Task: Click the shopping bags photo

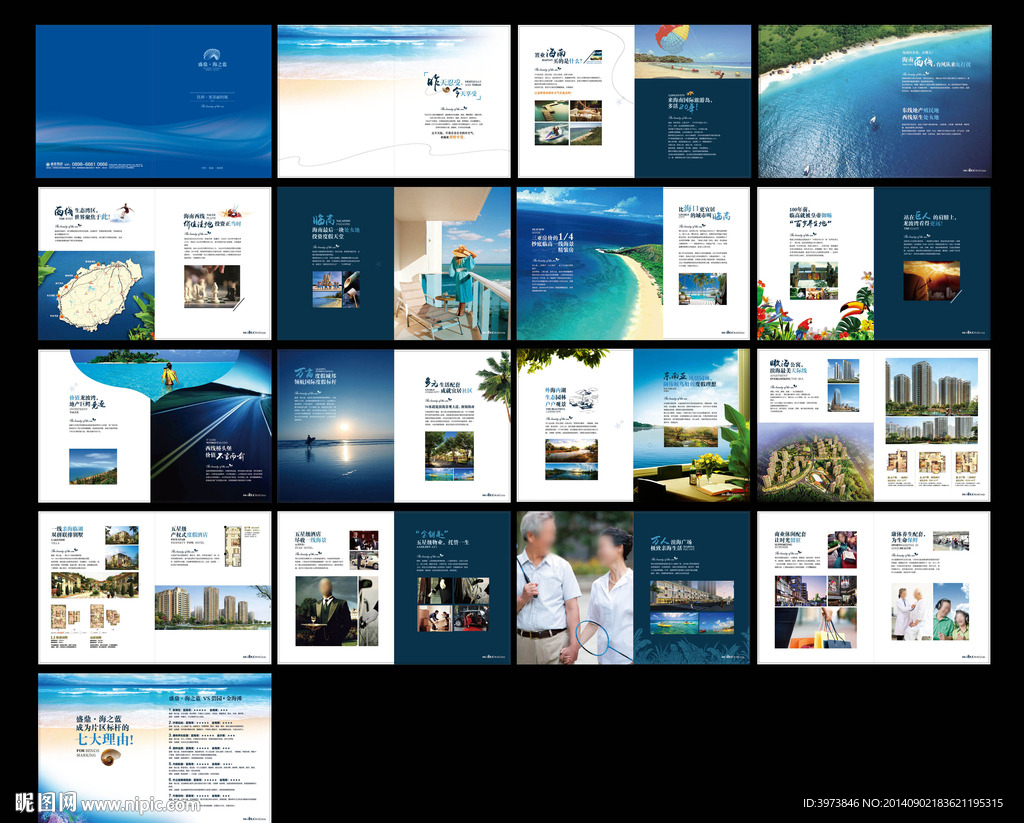Action: coord(816,628)
